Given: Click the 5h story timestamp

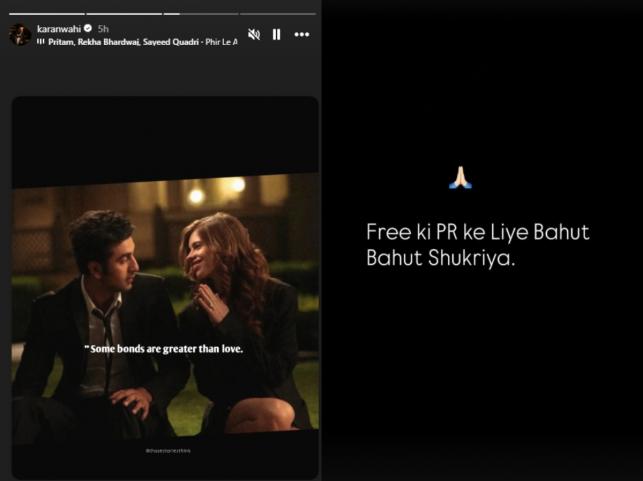Looking at the screenshot, I should (x=103, y=29).
